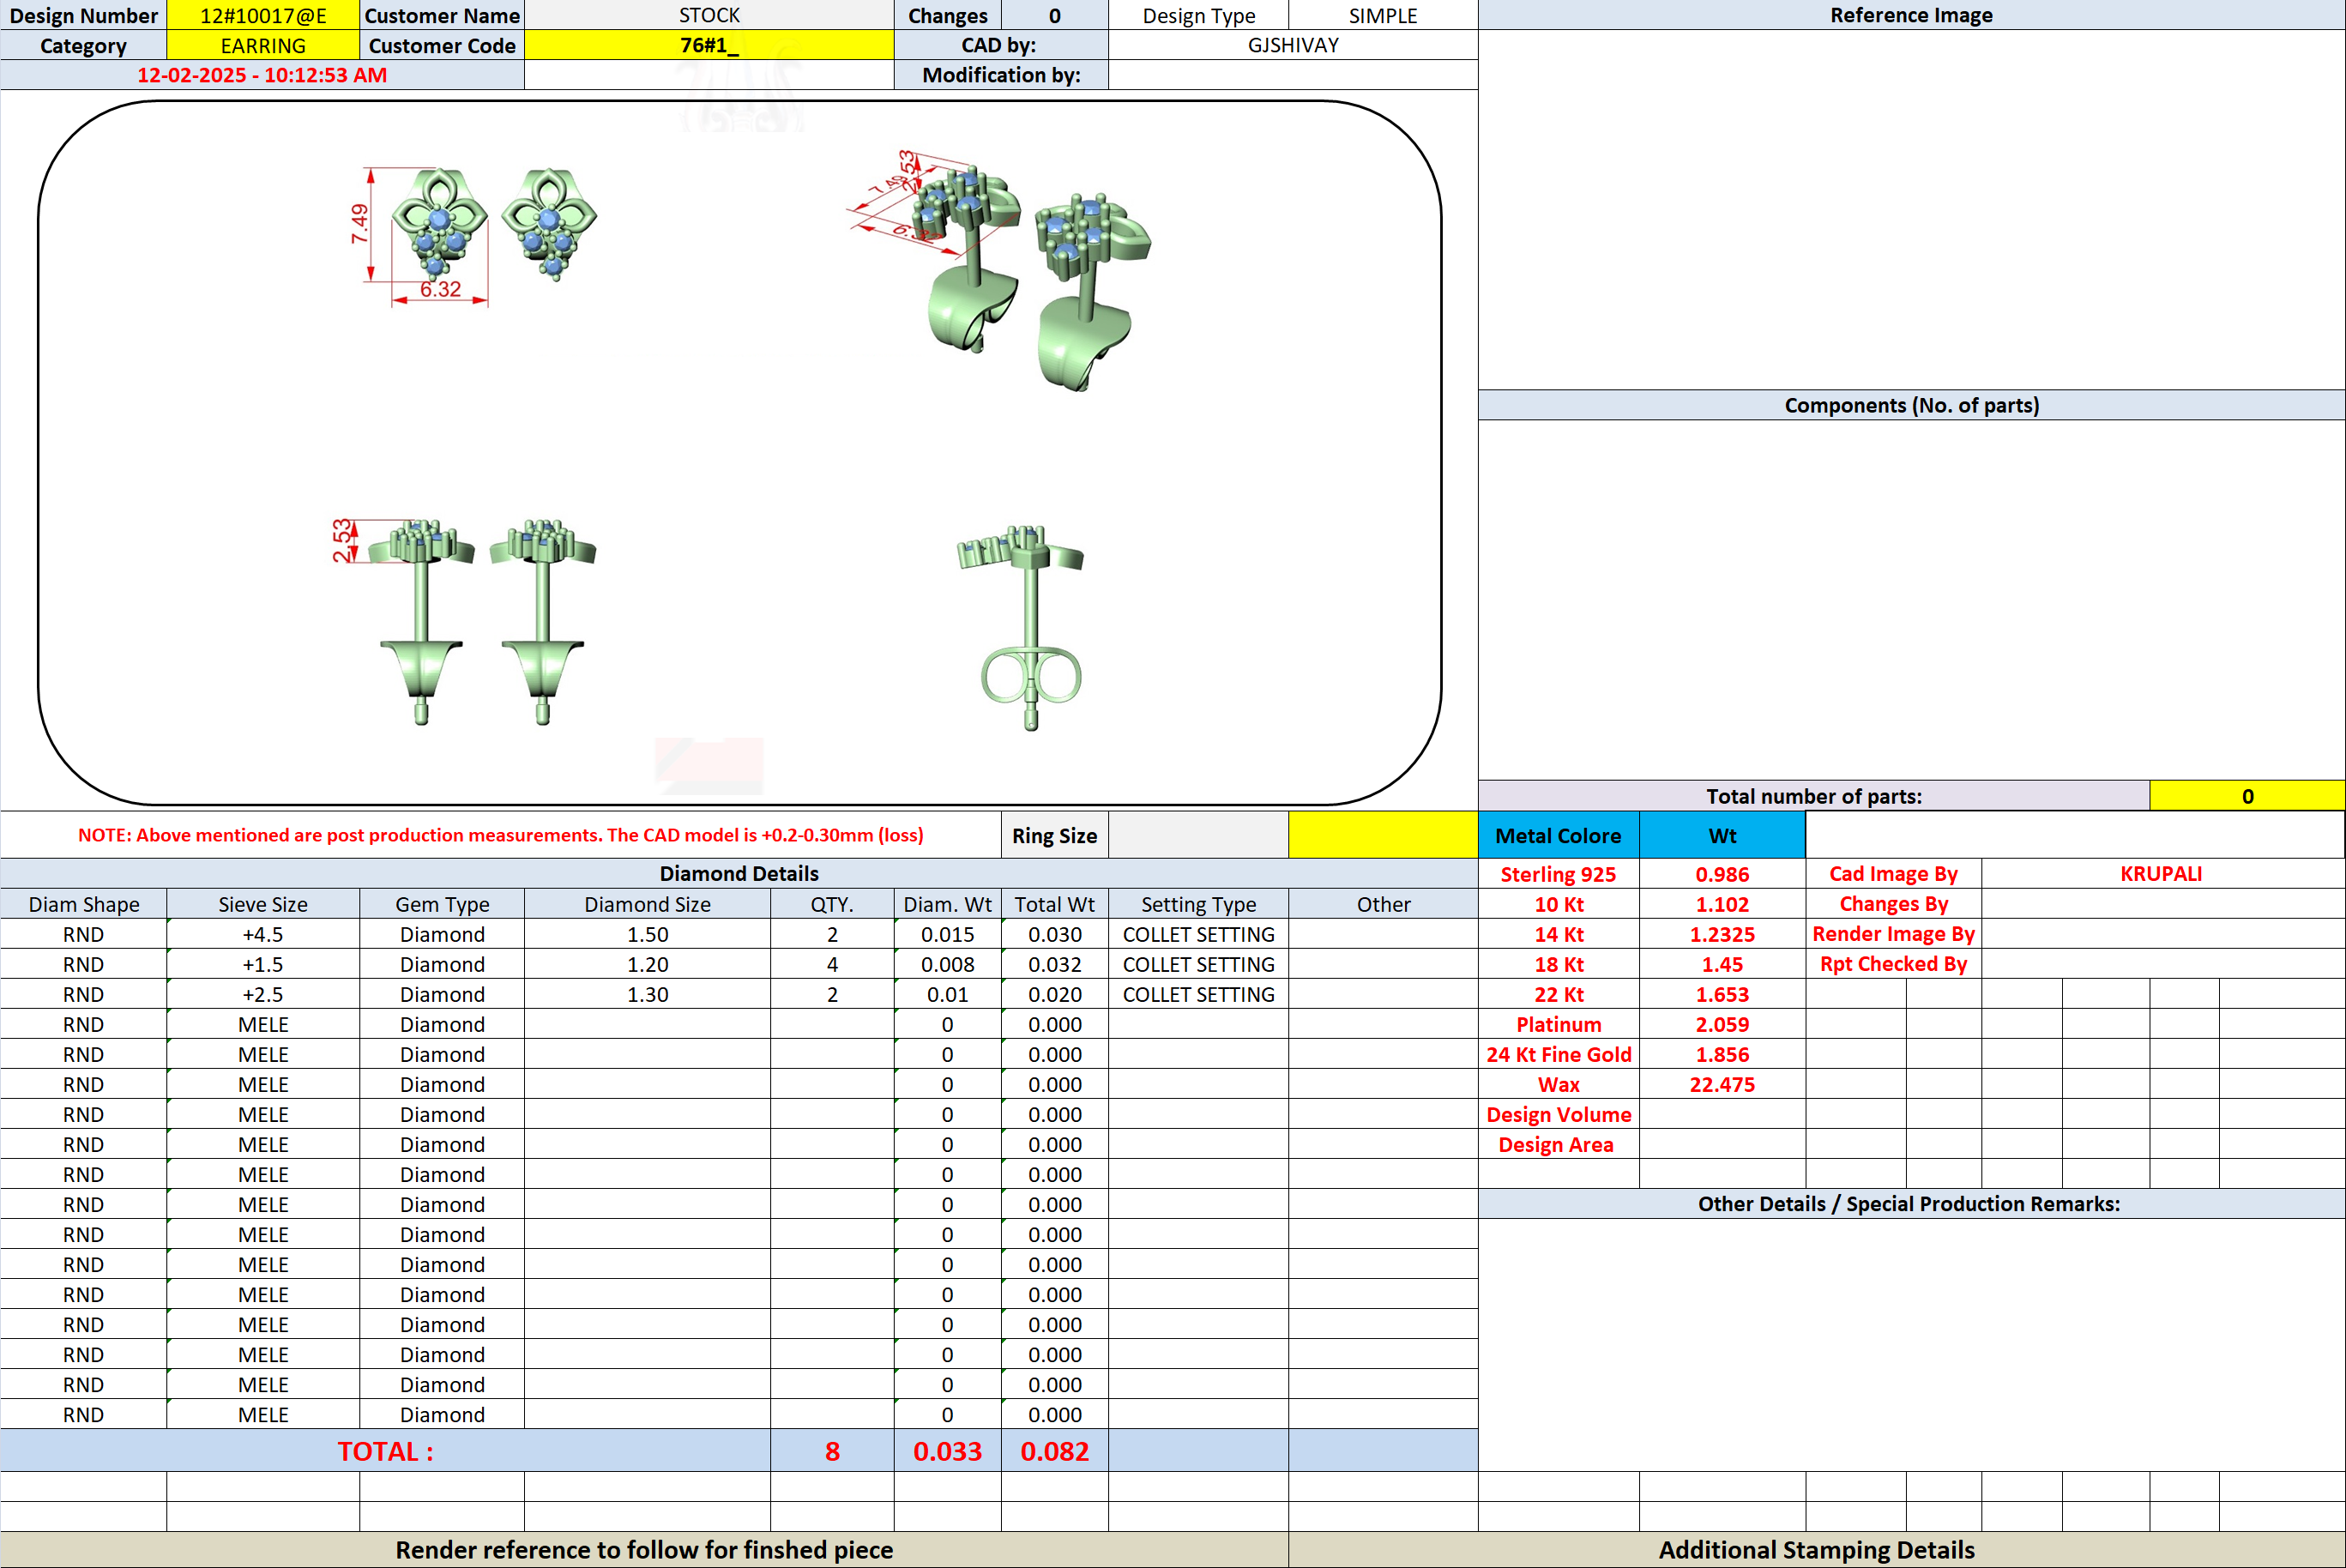Select the customer code 76#1_ cell
Viewport: 2346px width, 1568px height.
coord(709,45)
